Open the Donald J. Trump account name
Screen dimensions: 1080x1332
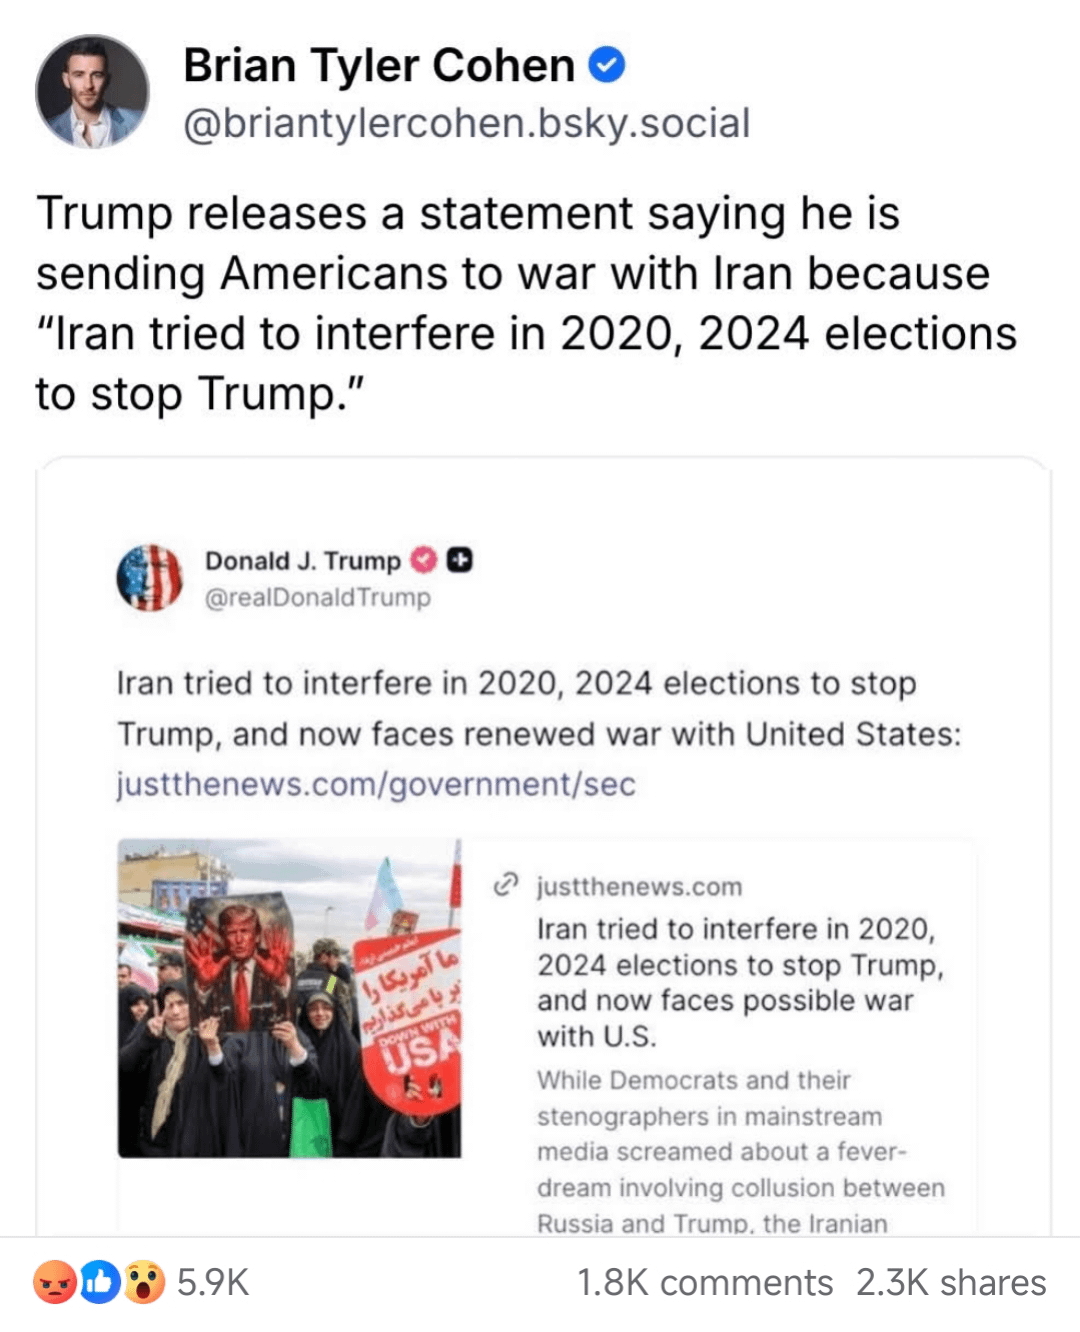(x=302, y=561)
